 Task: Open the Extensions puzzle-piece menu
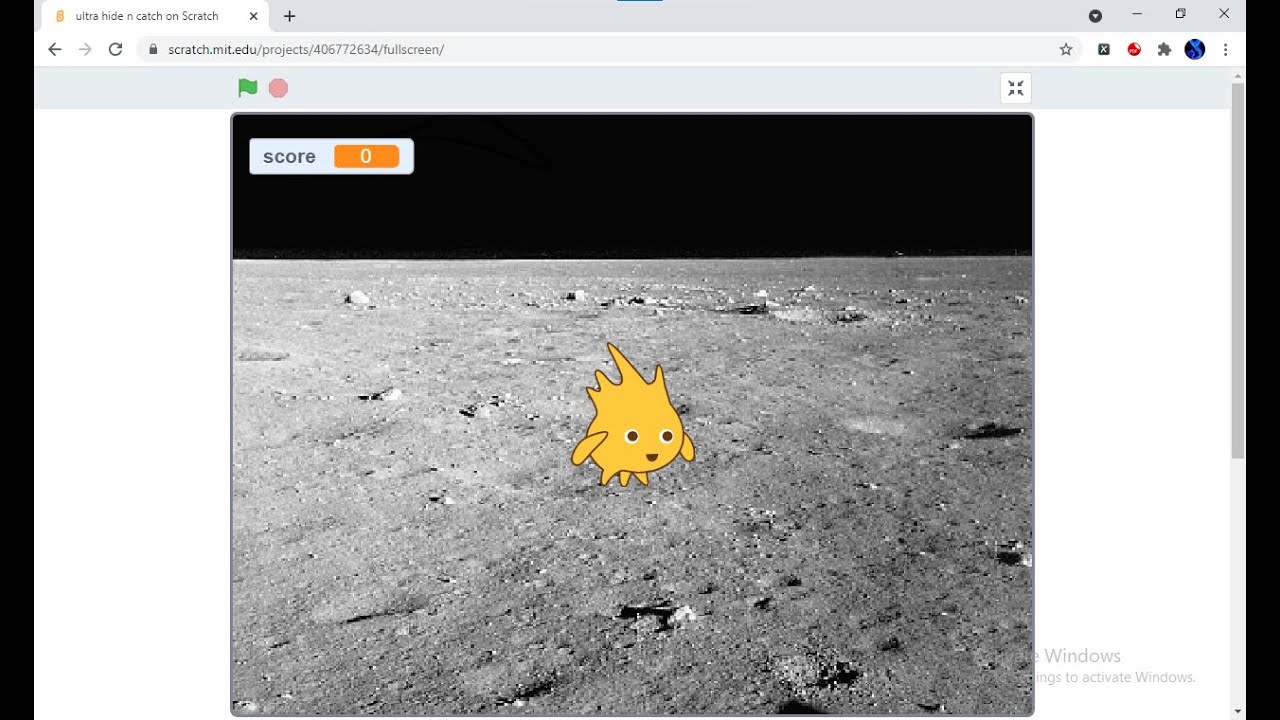(x=1164, y=49)
